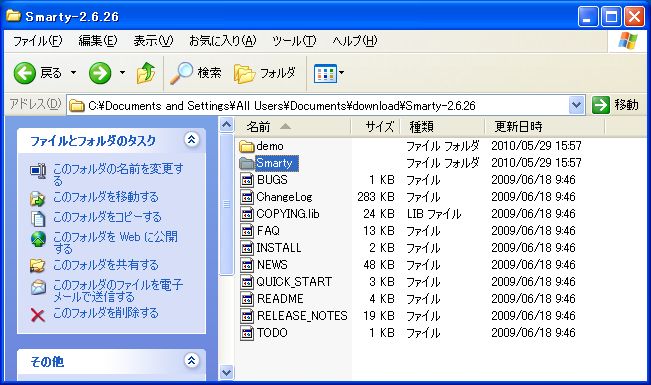Screen dimensions: 651x385
Task: Click the sidebar vertical scrollbar thumb
Action: tap(226, 204)
